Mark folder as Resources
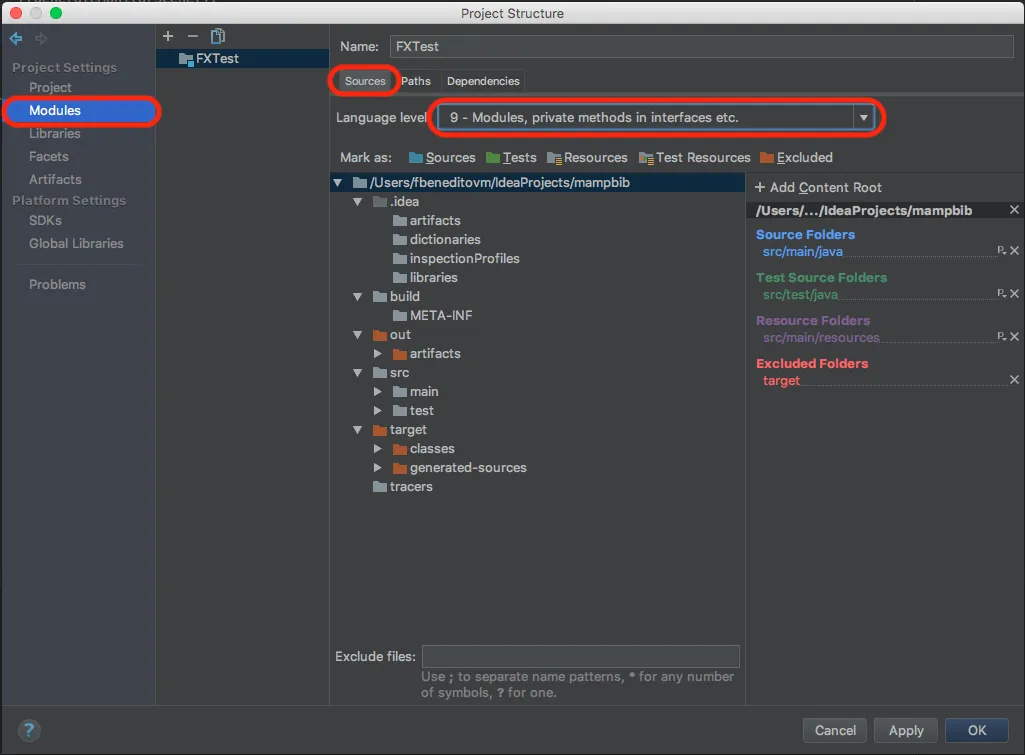The image size is (1025, 755). (x=587, y=158)
